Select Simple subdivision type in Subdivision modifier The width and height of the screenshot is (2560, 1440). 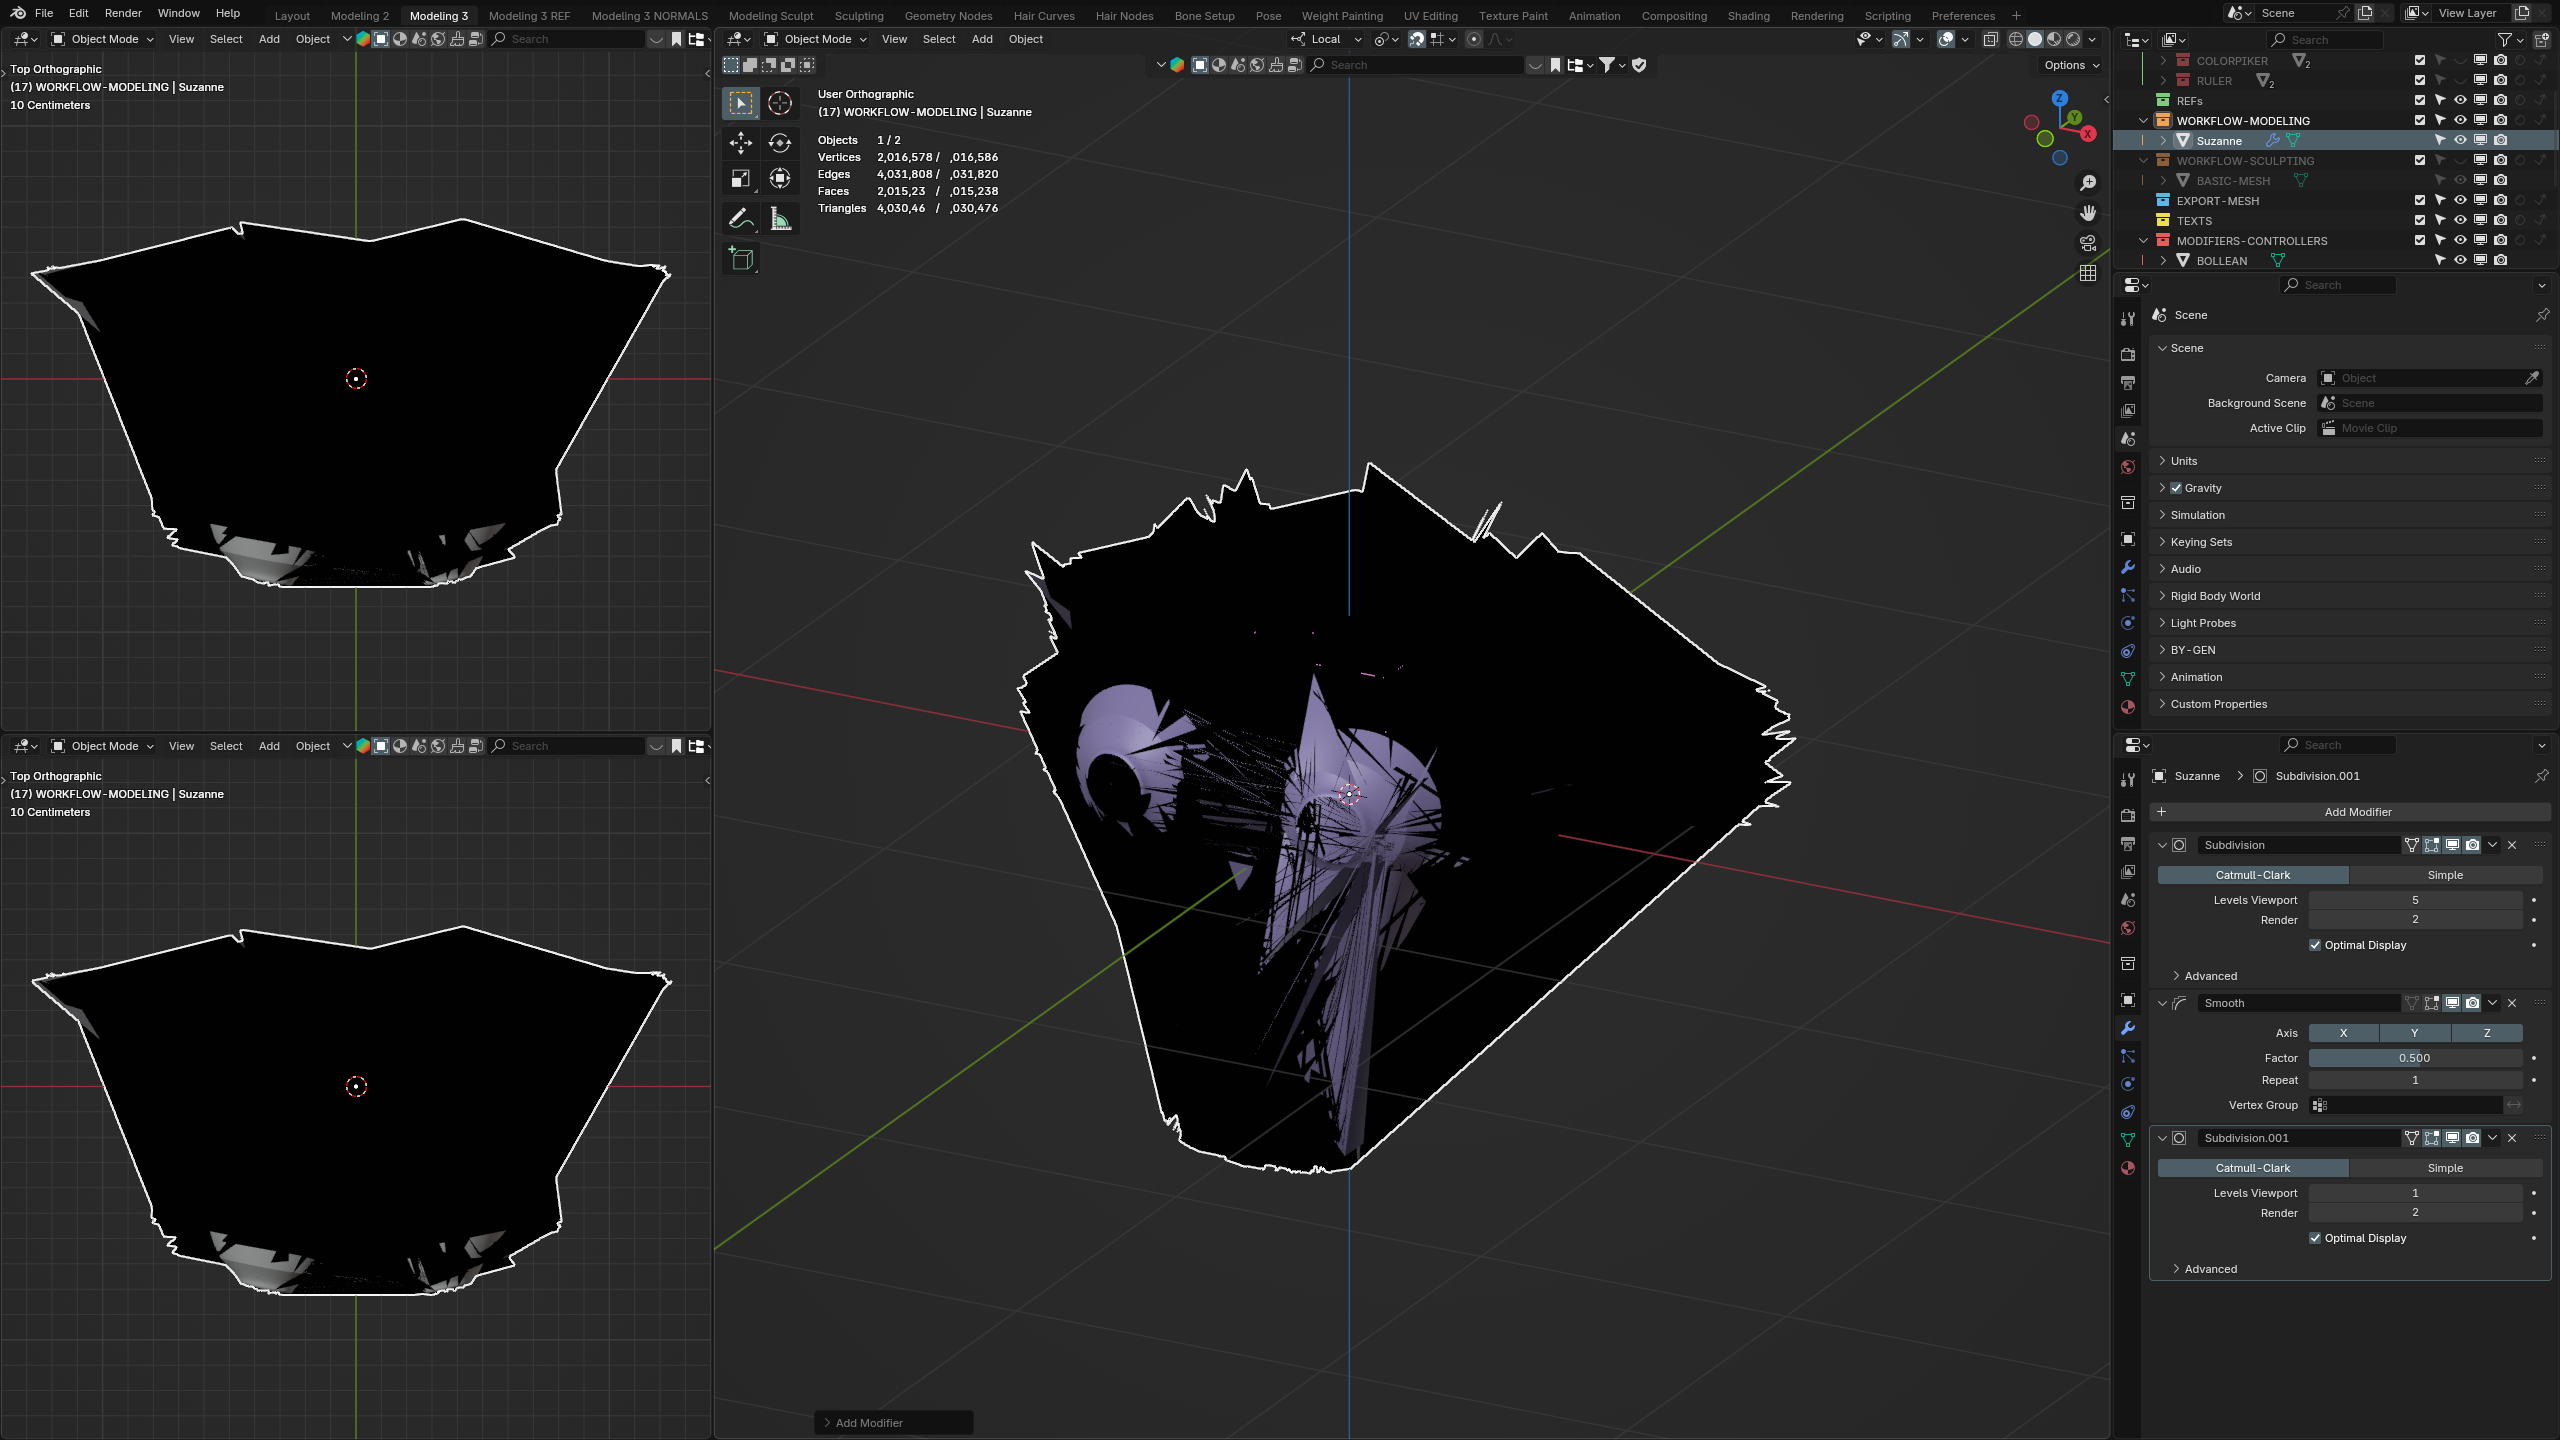tap(2445, 875)
